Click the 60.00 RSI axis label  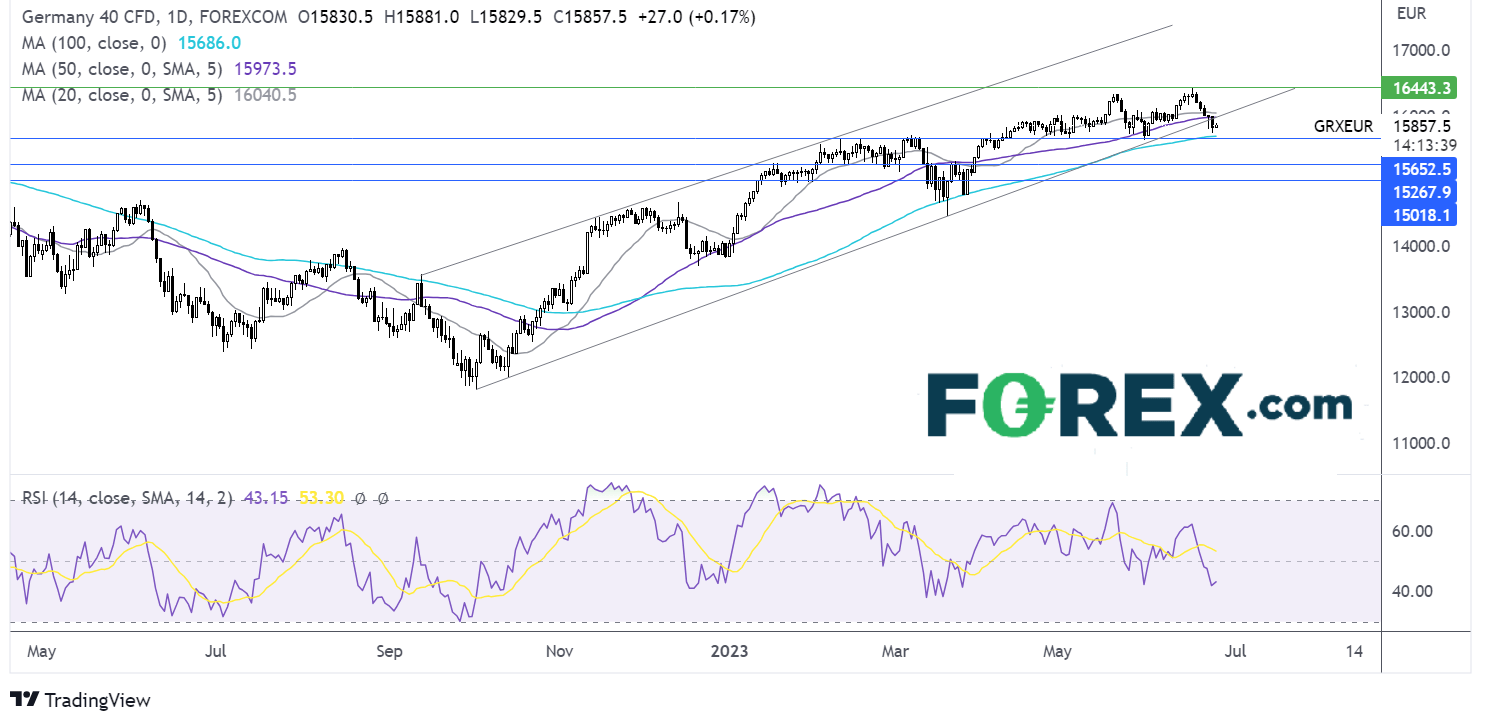tap(1414, 532)
